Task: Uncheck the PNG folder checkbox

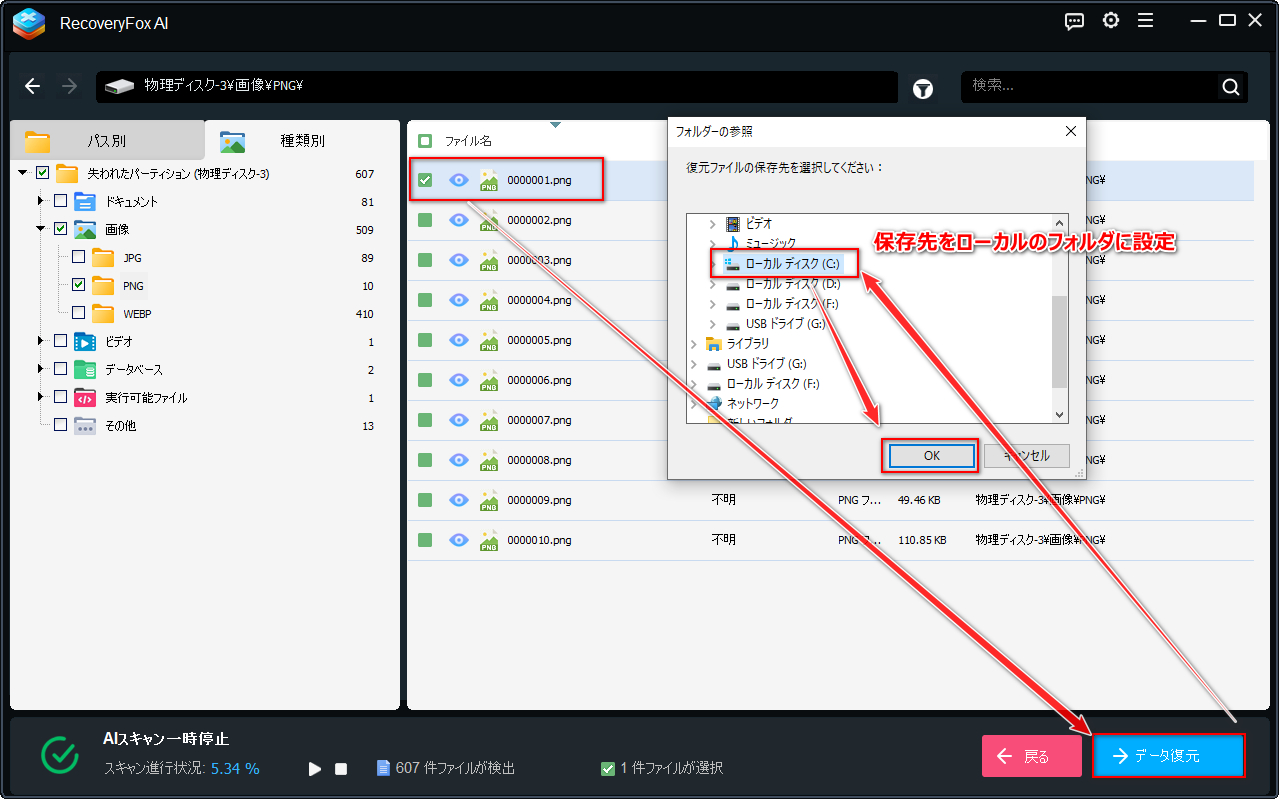Action: tap(78, 285)
